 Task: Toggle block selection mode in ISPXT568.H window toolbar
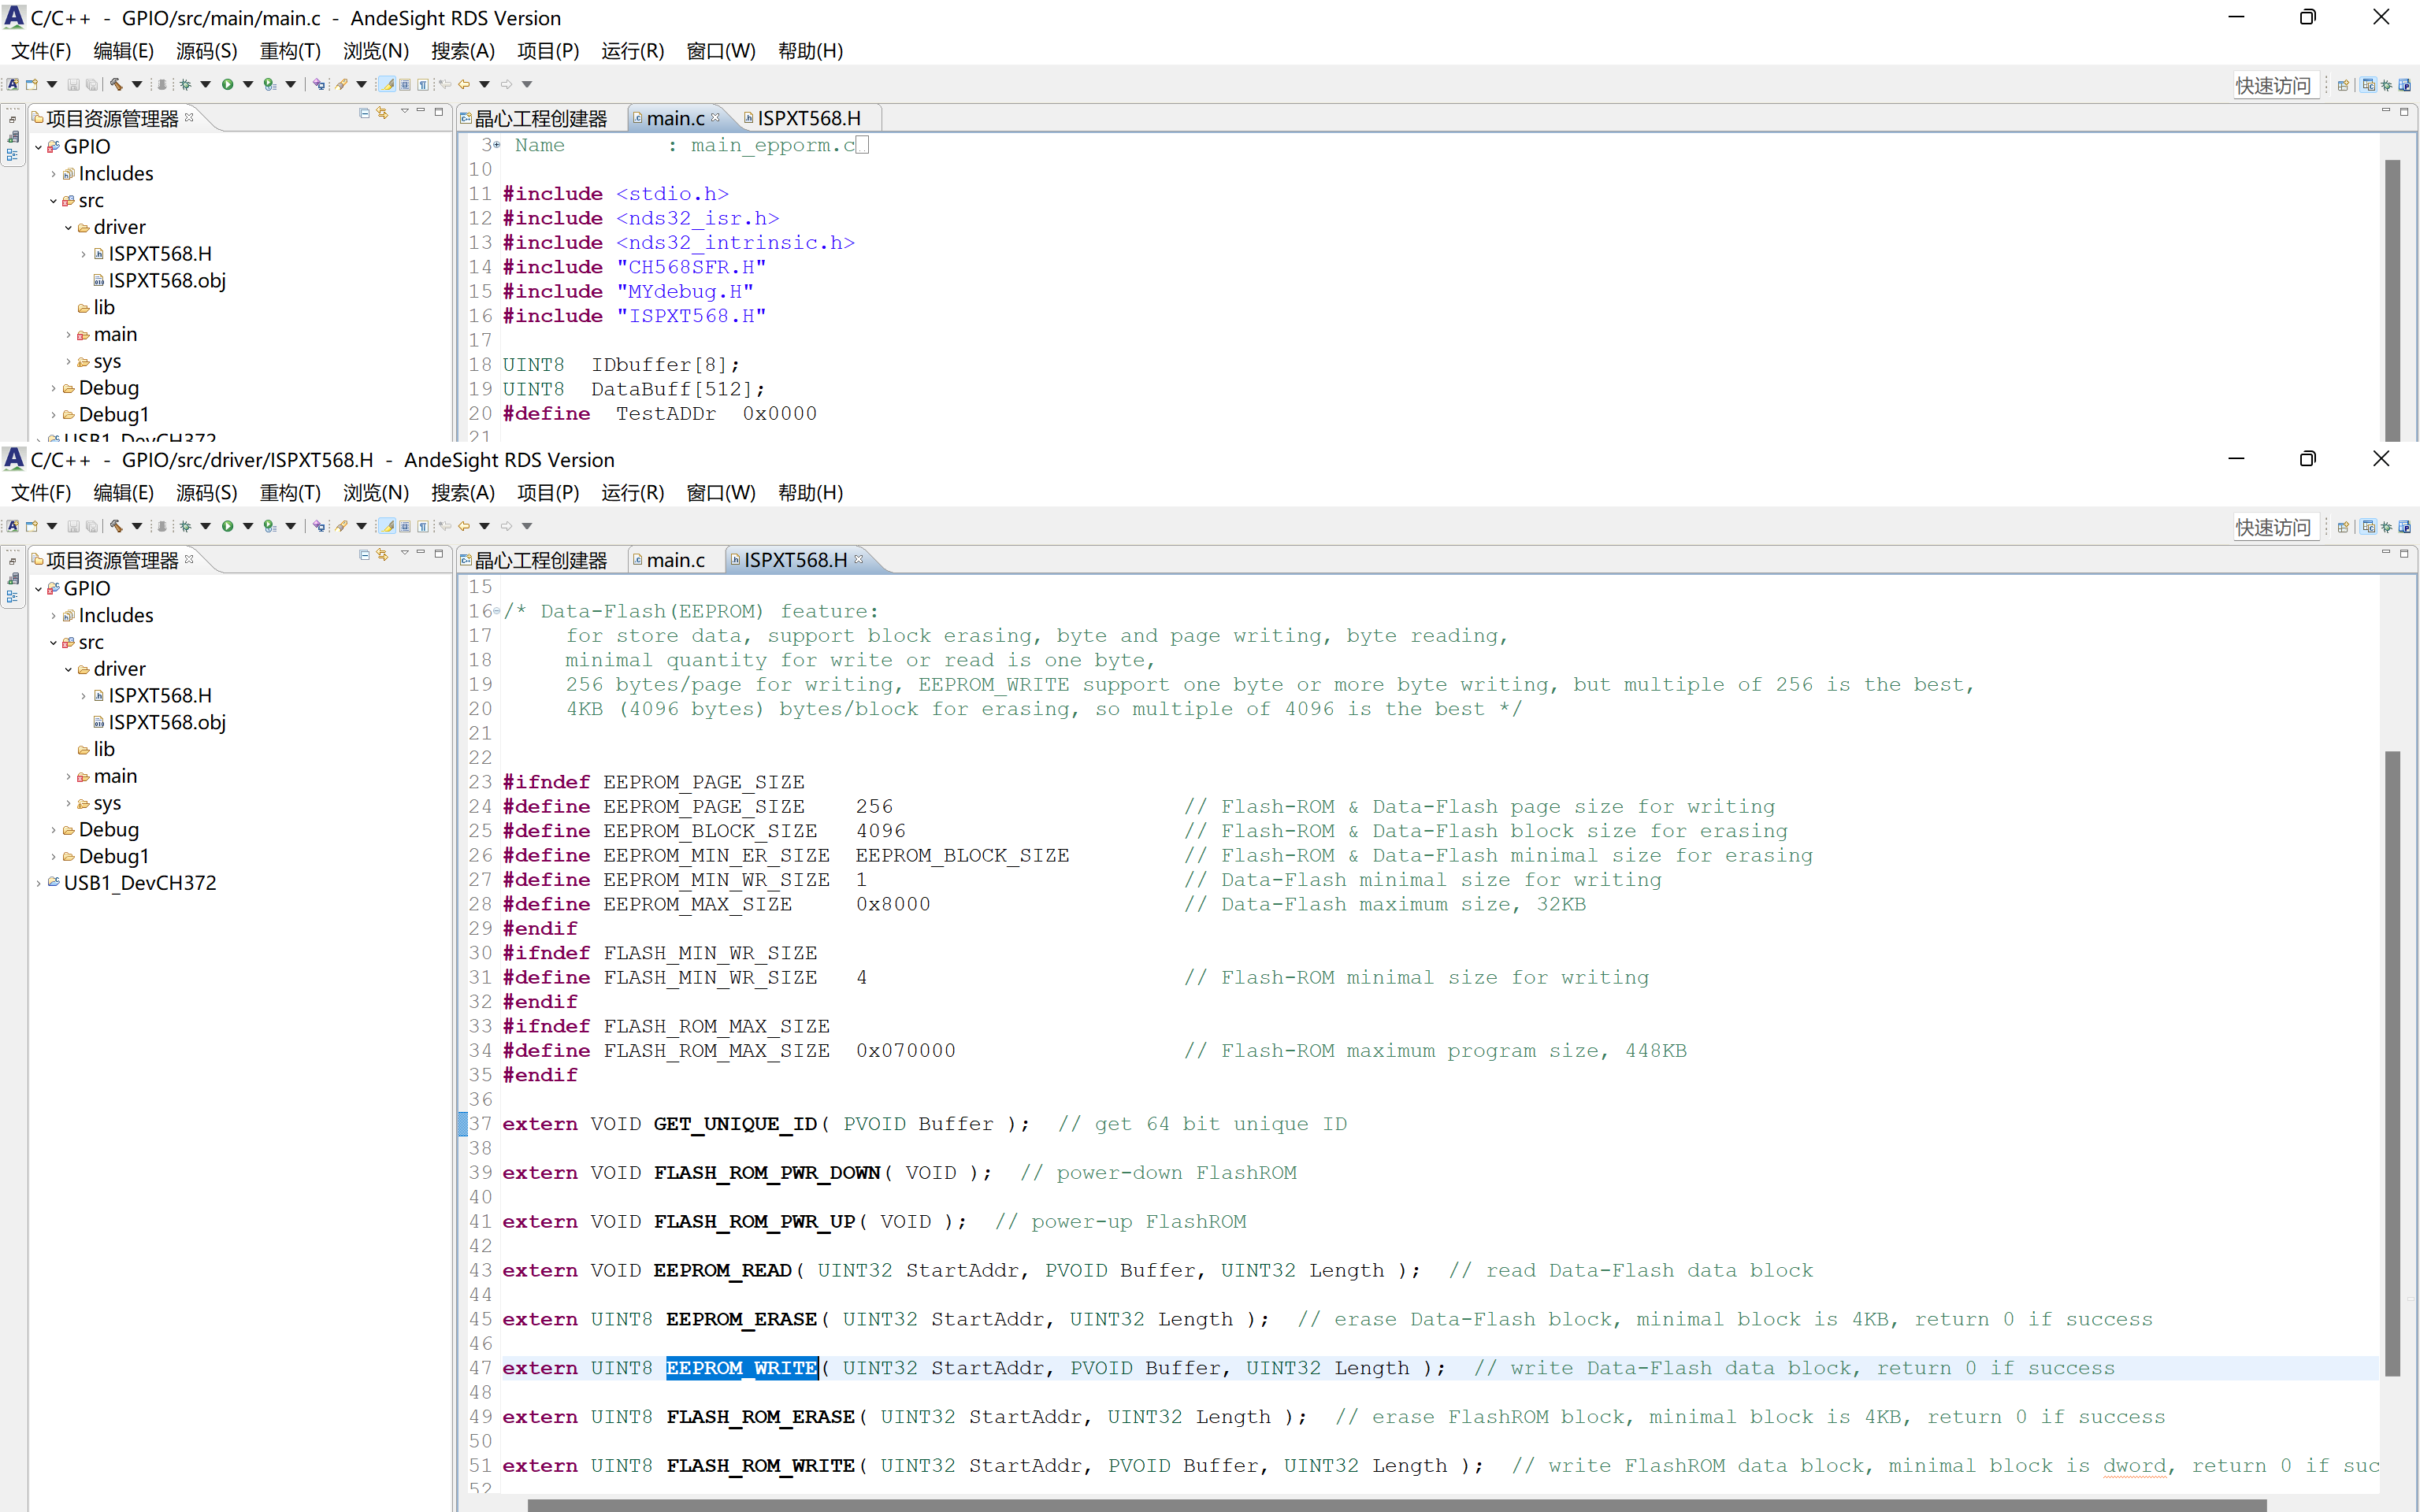pyautogui.click(x=405, y=526)
